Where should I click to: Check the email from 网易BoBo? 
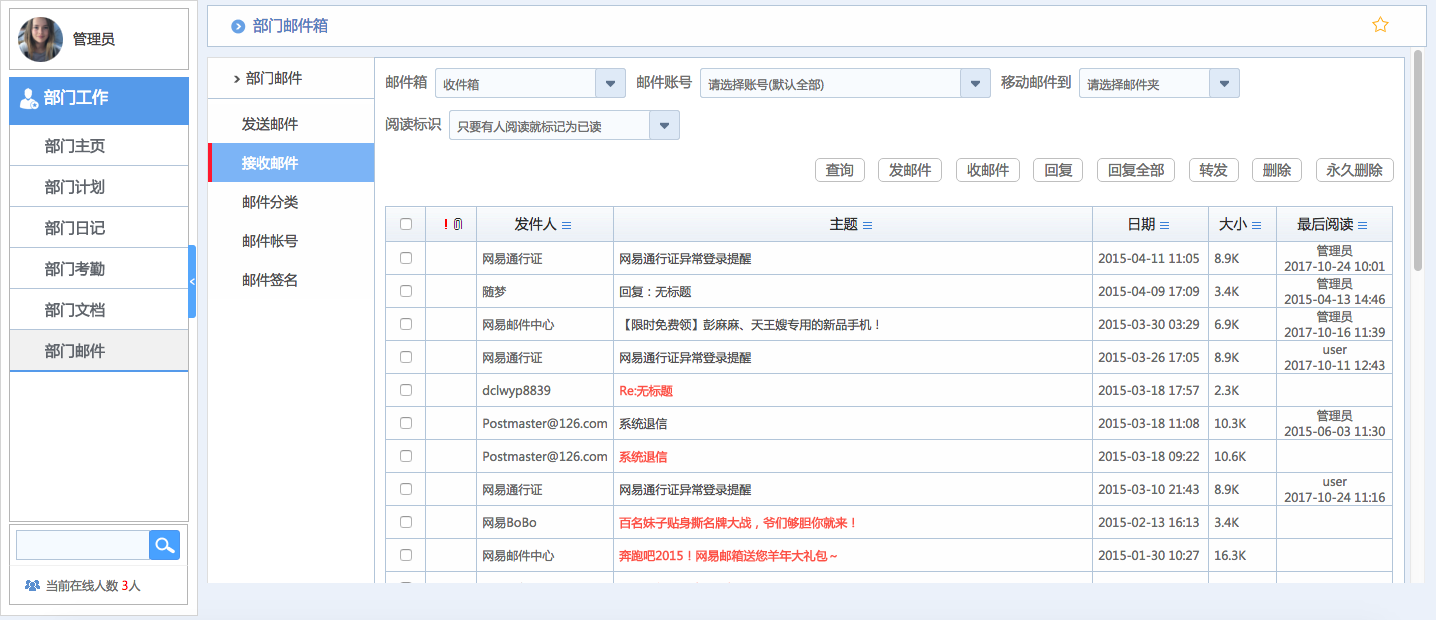(x=406, y=521)
